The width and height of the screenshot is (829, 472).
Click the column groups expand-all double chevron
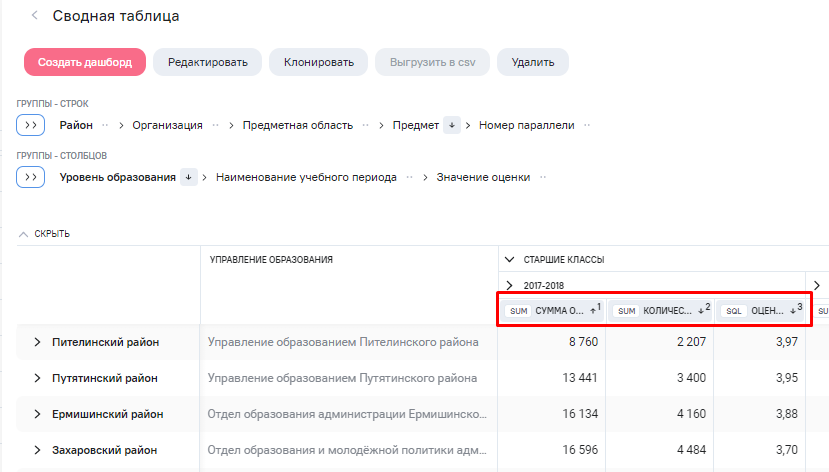(x=30, y=177)
